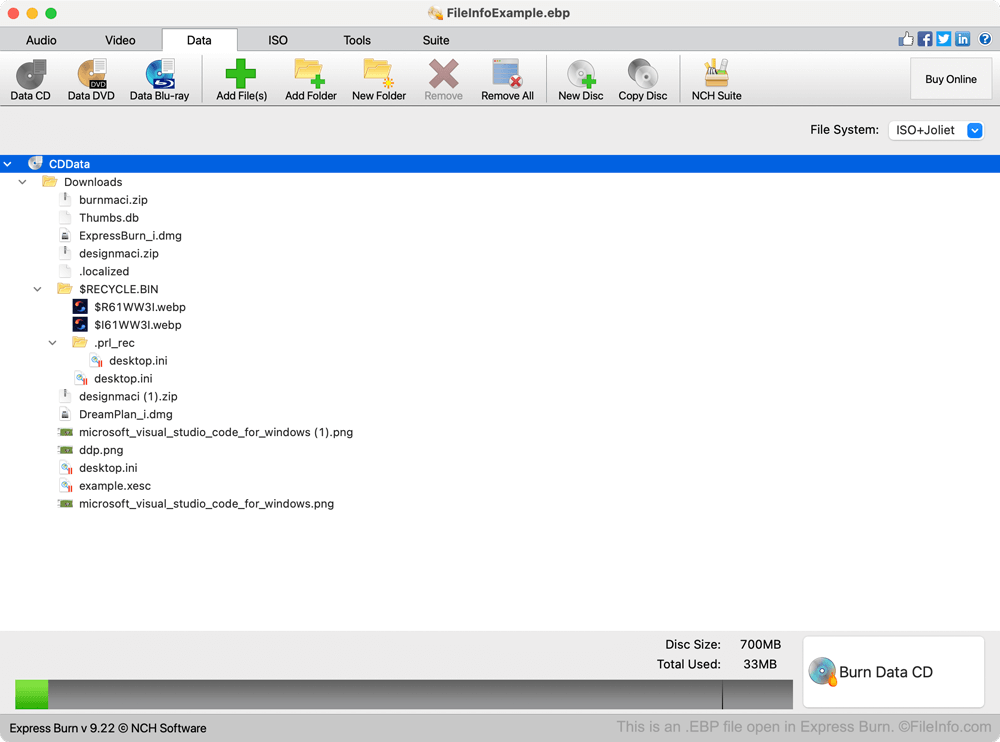This screenshot has height=742, width=1000.
Task: Click the 33MB Total Used value
Action: click(x=760, y=664)
